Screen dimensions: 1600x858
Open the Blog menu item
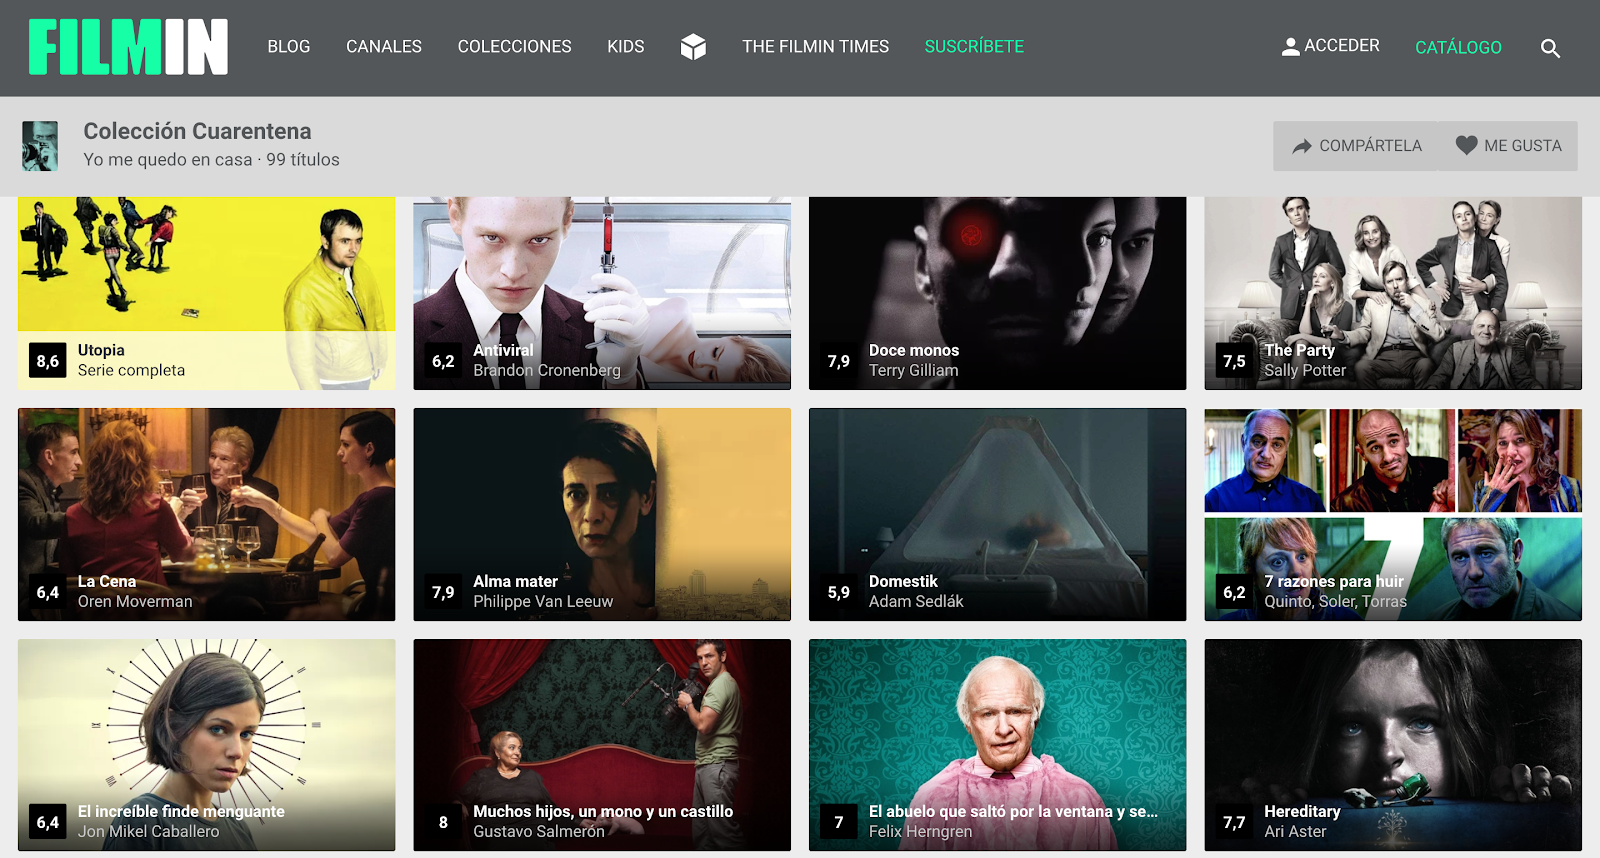click(x=288, y=47)
